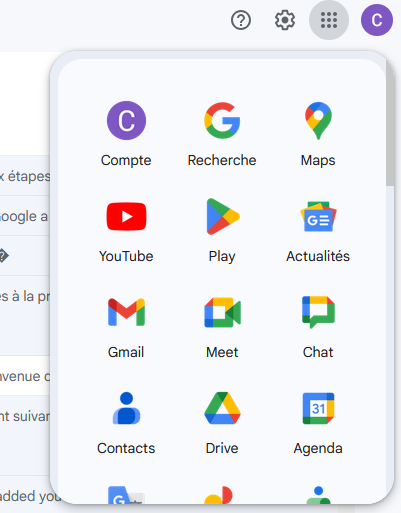The height and width of the screenshot is (513, 401).
Task: Click the apps panel vertical scrollbar
Action: pos(390,123)
